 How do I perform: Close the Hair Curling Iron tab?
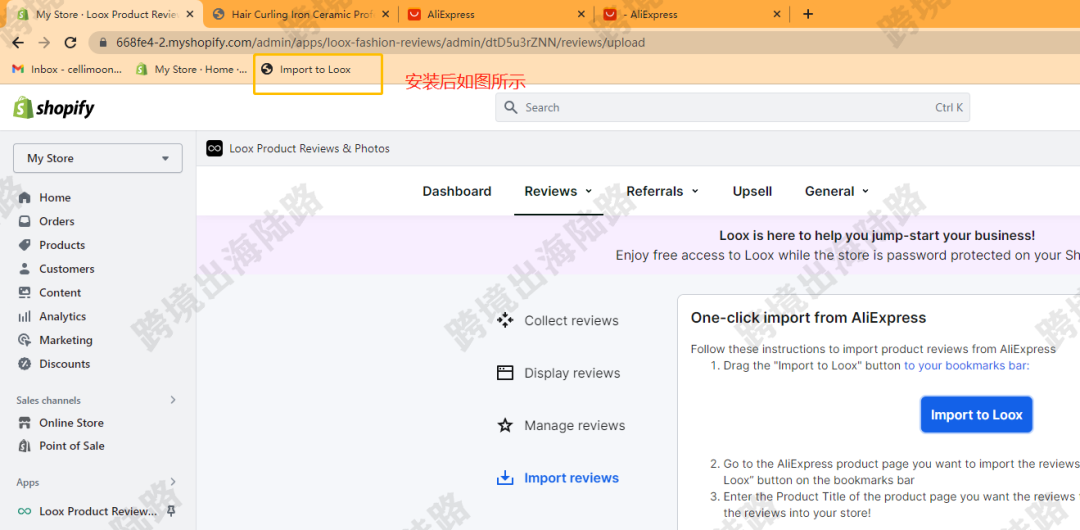point(385,14)
